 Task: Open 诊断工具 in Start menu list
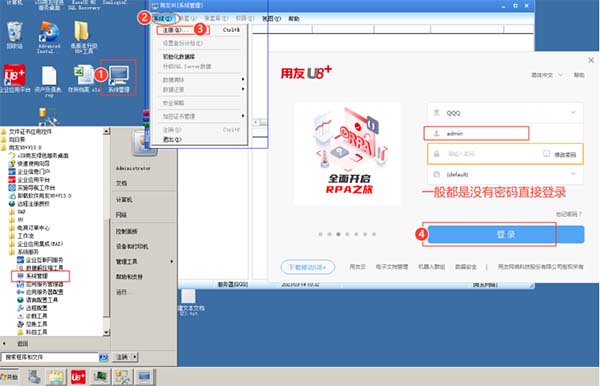(x=33, y=316)
